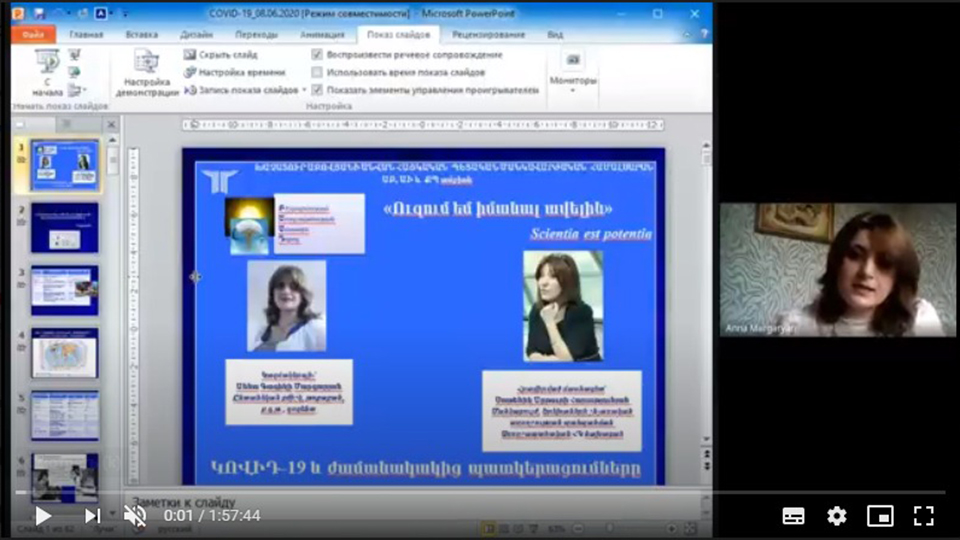Screen dimensions: 960x540
Task: Enter full screen mode
Action: (x=924, y=515)
